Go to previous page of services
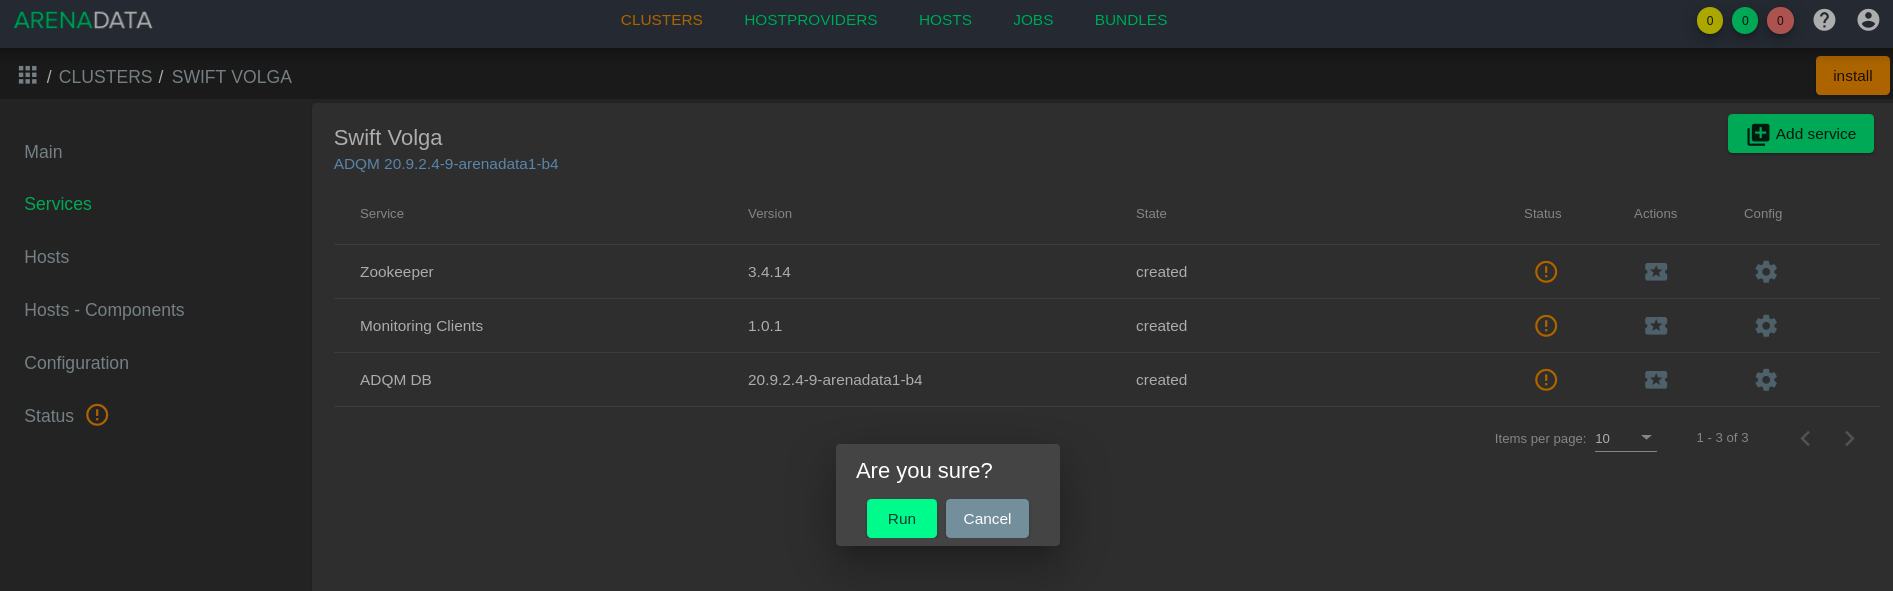This screenshot has height=591, width=1893. pos(1805,438)
